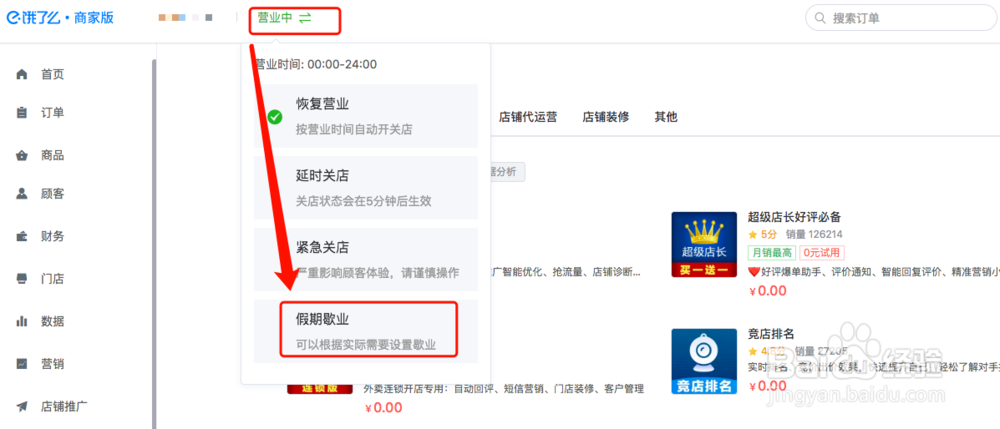Image resolution: width=1000 pixels, height=429 pixels.
Task: Choose the 延时关店 option
Action: click(x=365, y=187)
